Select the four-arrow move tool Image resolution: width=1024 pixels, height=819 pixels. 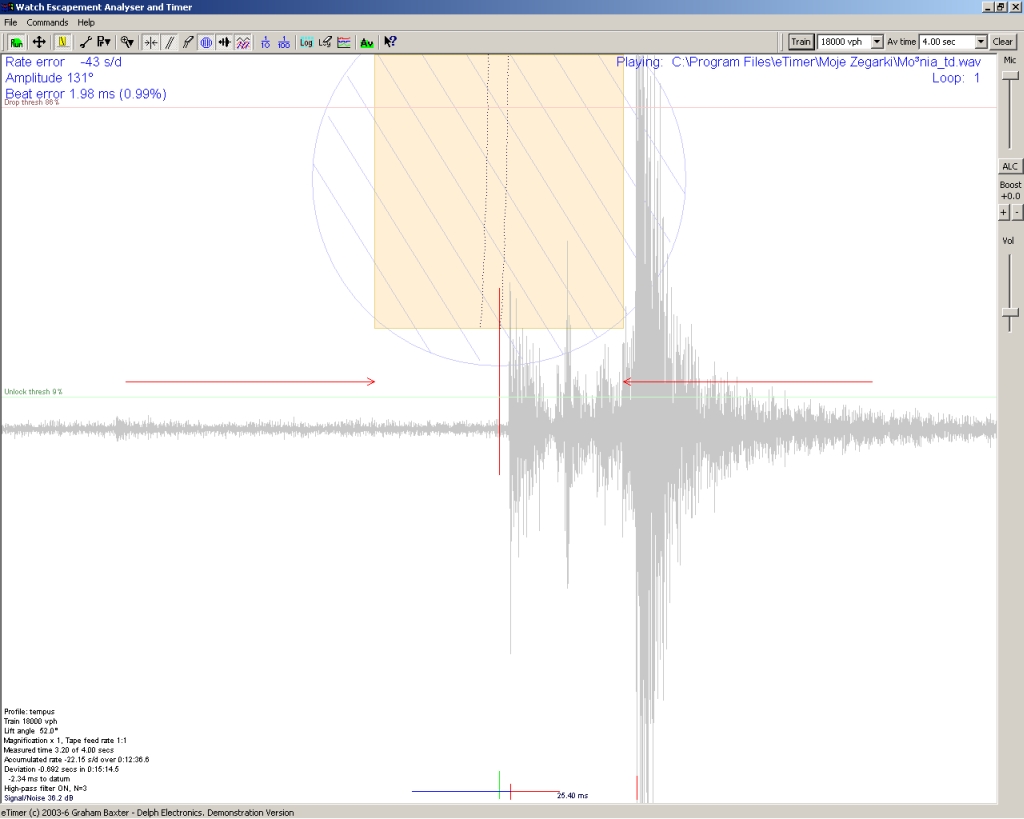[x=39, y=42]
